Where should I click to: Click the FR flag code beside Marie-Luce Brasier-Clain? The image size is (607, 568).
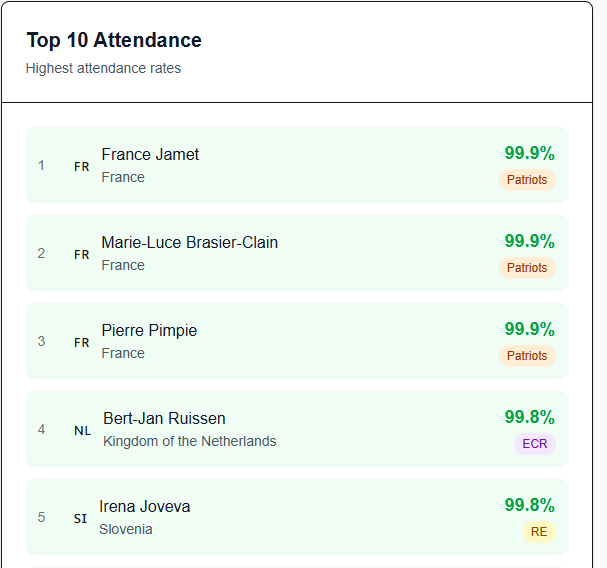click(x=82, y=255)
